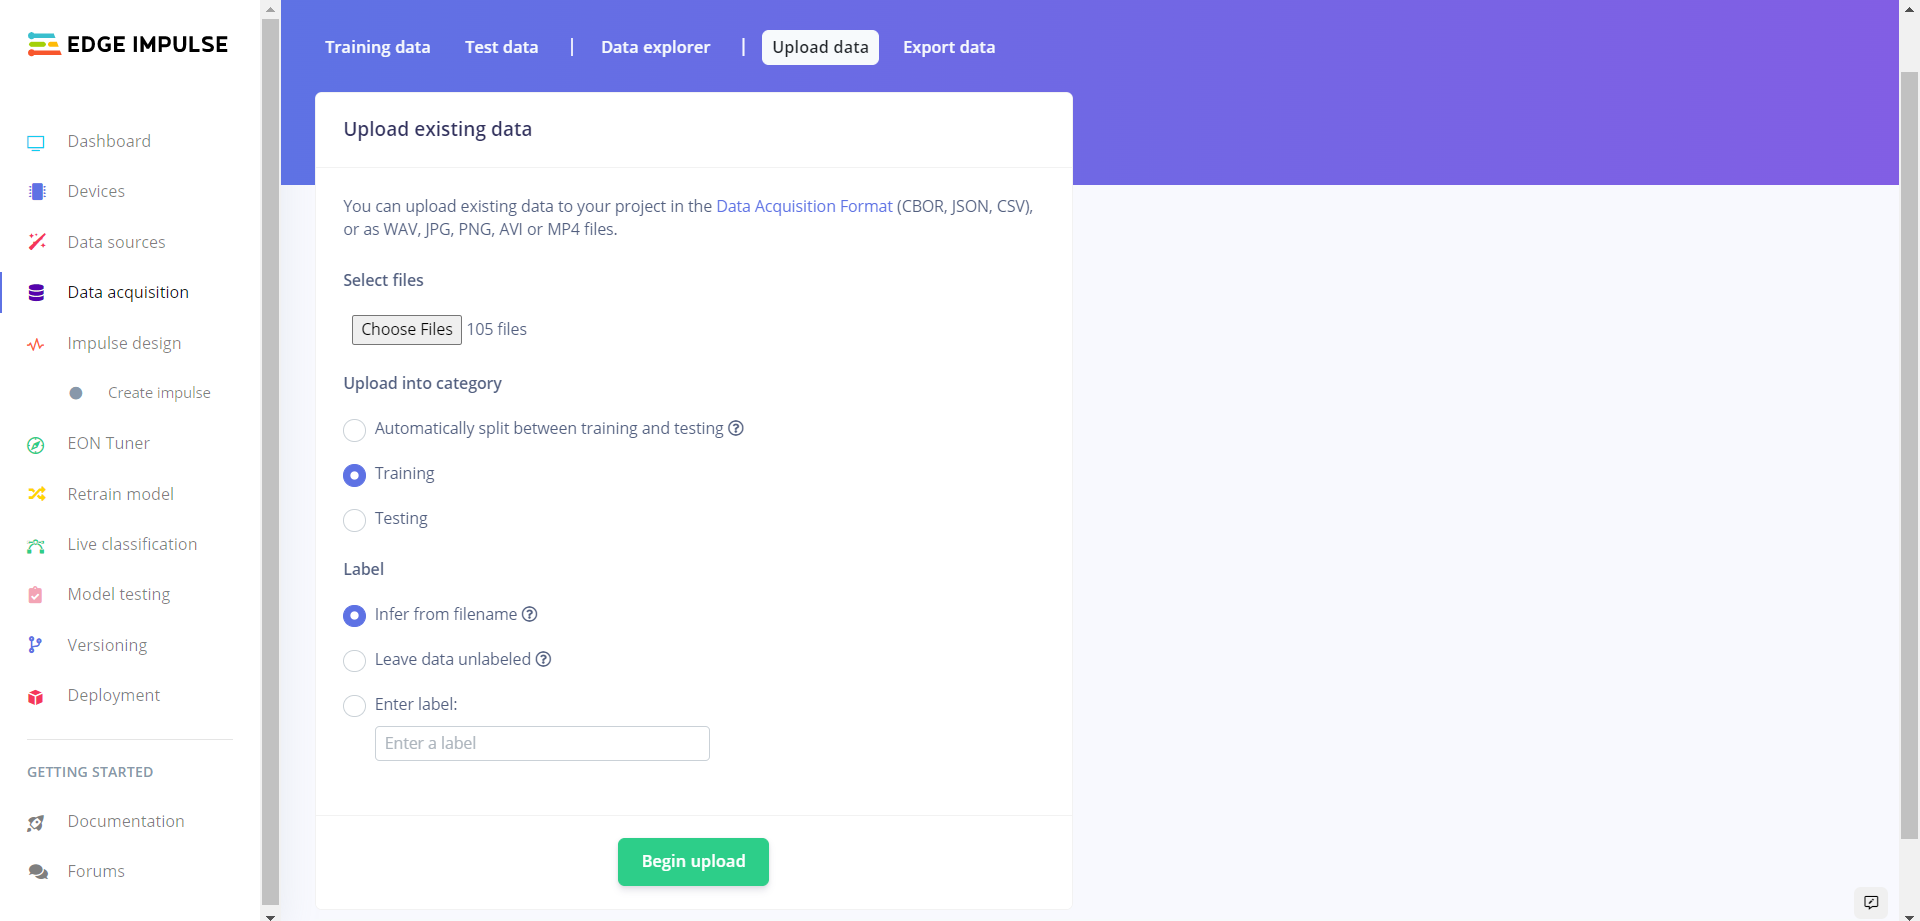Switch to the Data explorer tab
The image size is (1920, 921).
(655, 47)
